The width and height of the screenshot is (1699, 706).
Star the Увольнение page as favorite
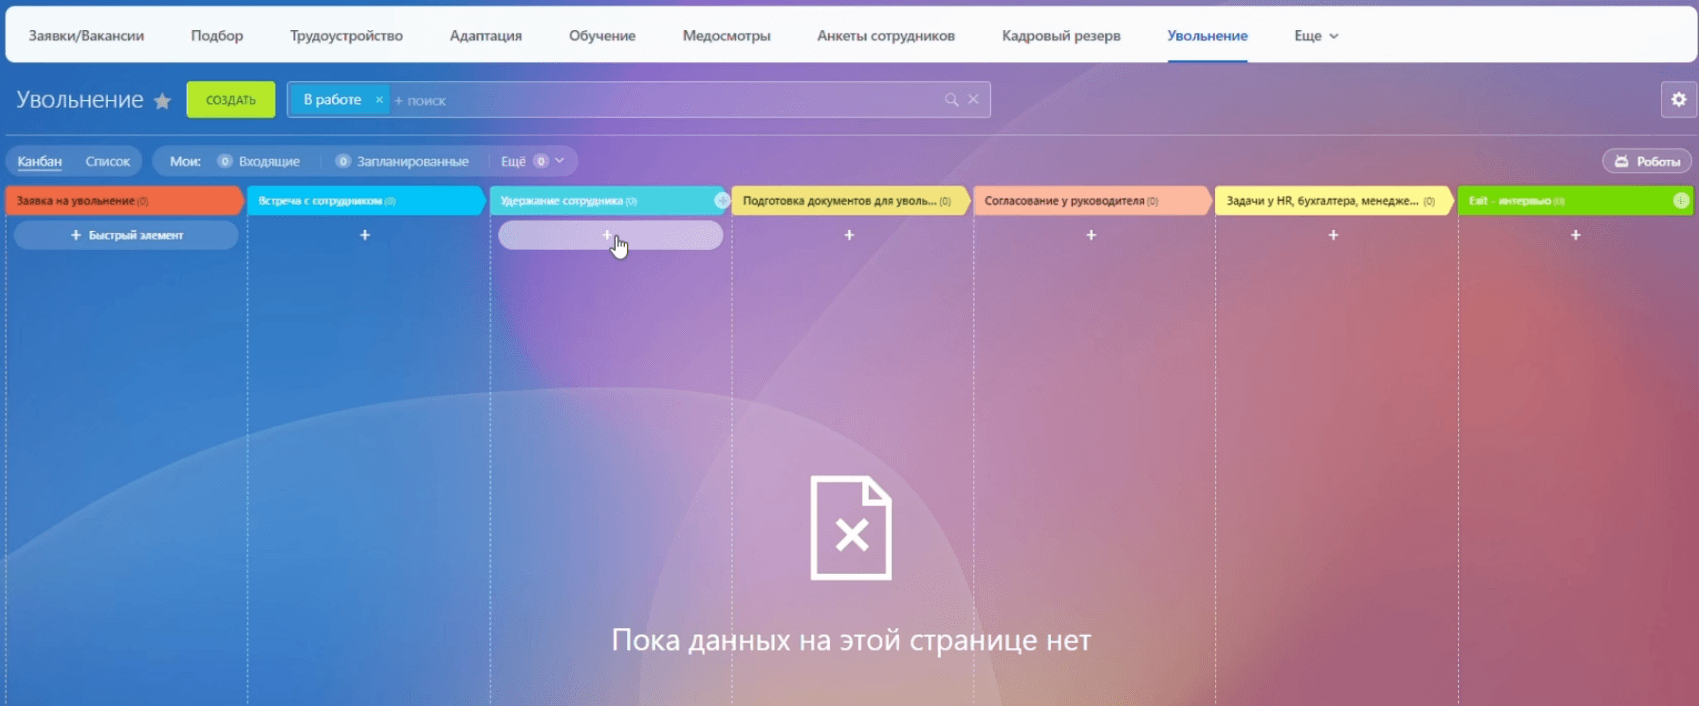(162, 101)
